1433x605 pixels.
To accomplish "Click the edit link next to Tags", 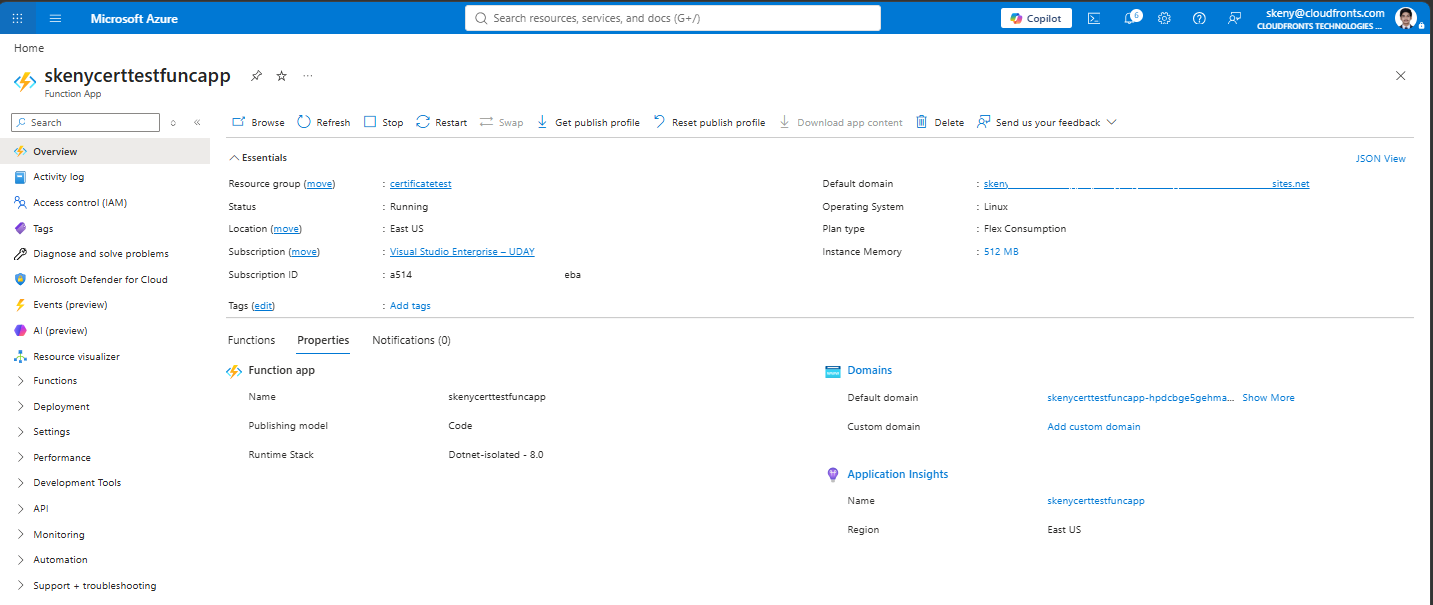I will 264,306.
